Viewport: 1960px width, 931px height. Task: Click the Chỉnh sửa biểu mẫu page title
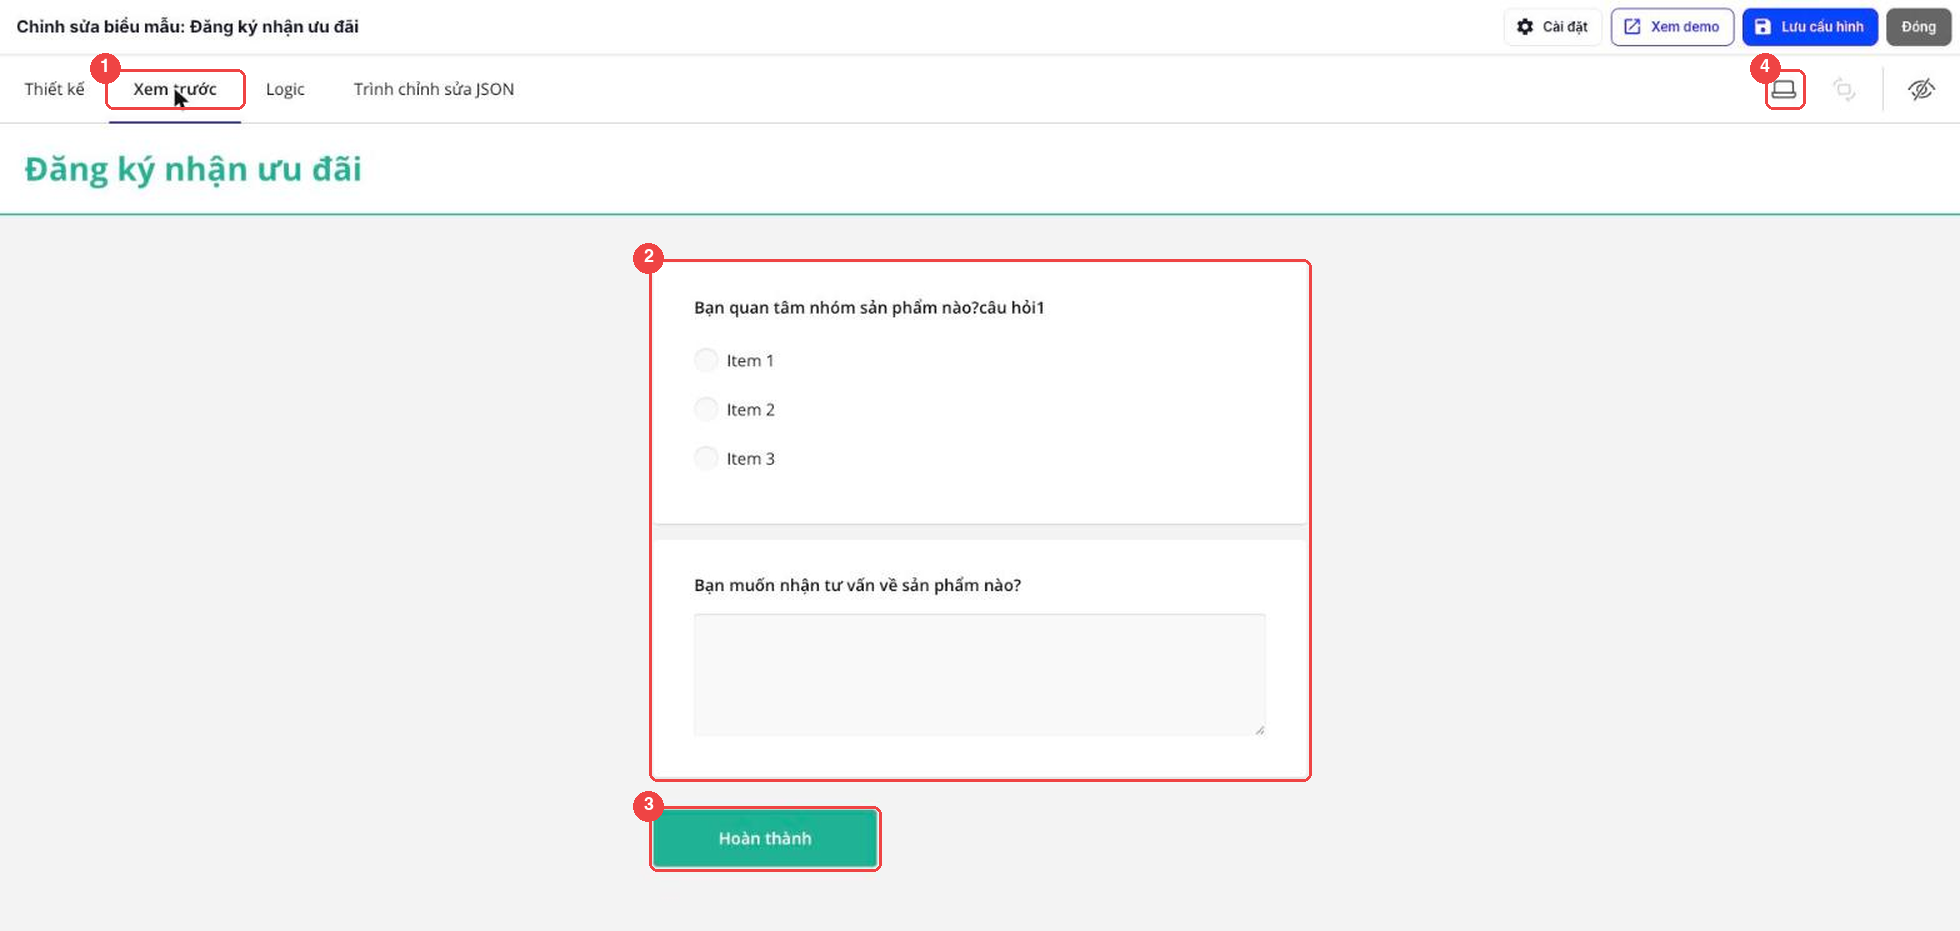point(187,27)
